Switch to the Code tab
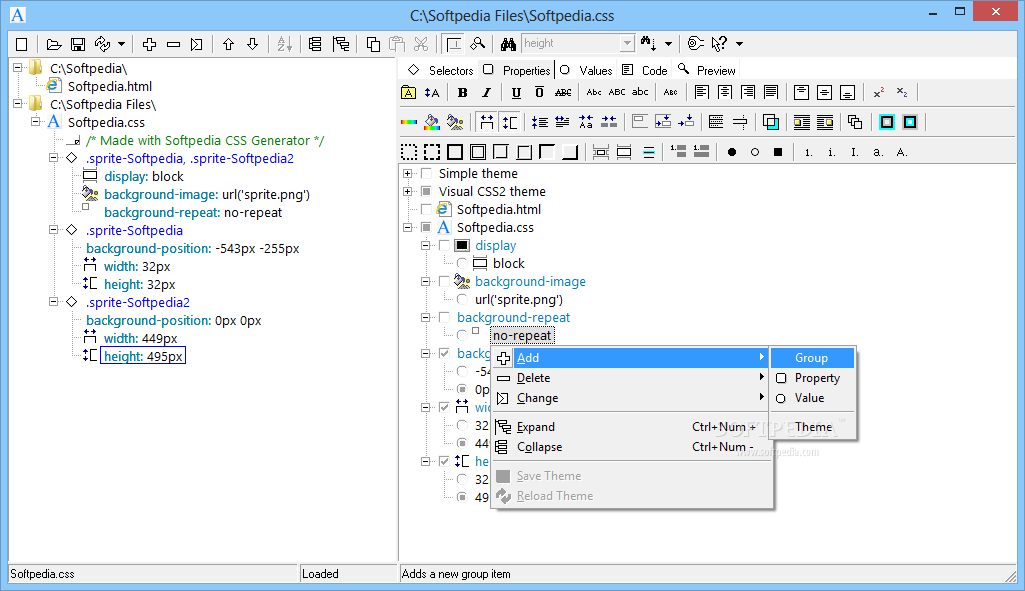Viewport: 1025px width, 591px height. tap(645, 70)
